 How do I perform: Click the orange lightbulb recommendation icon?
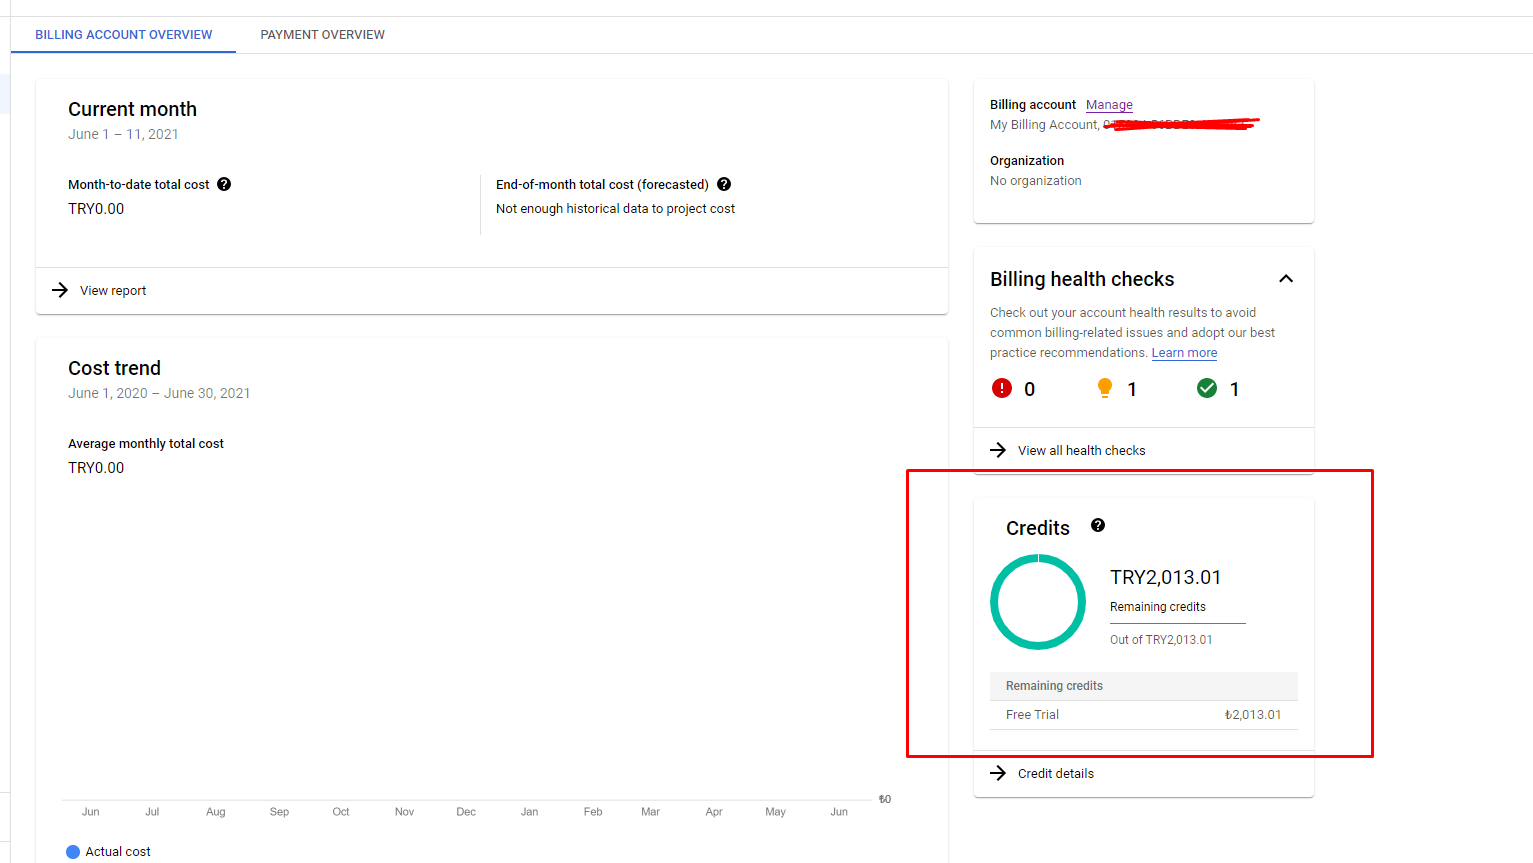[x=1105, y=388]
